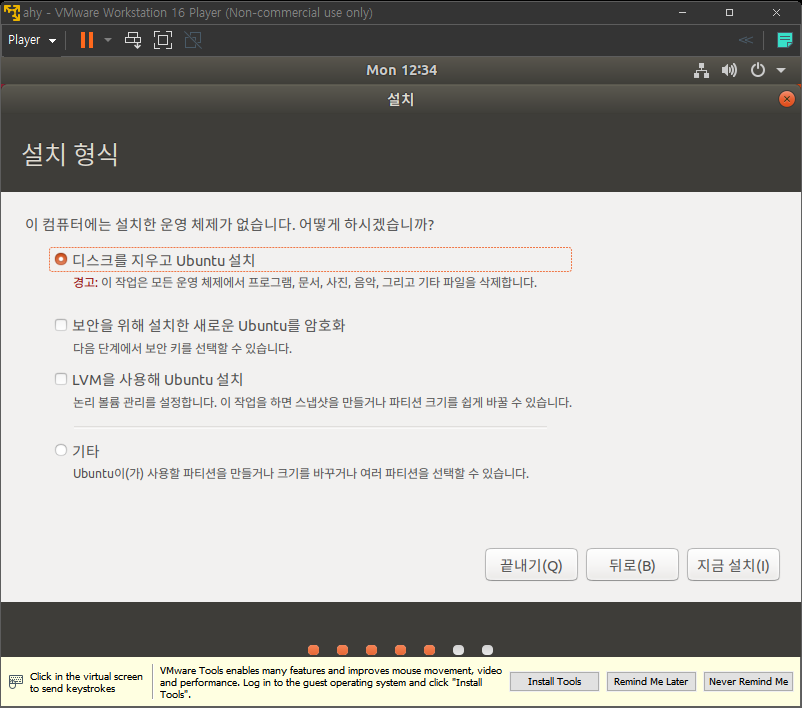This screenshot has width=802, height=708.
Task: Click the 끝내기(Q) button
Action: coord(531,565)
